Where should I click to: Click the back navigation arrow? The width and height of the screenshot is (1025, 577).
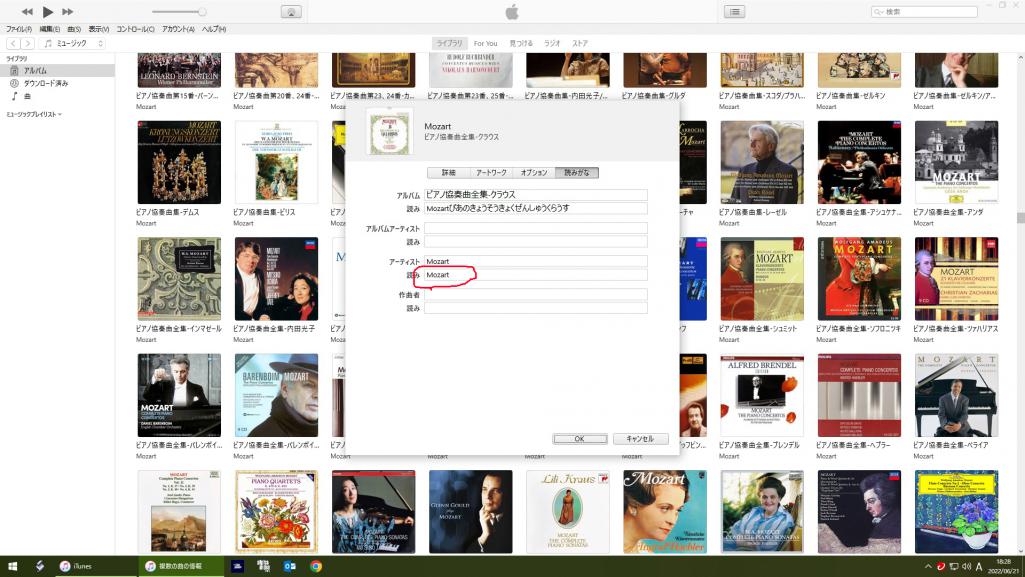pyautogui.click(x=13, y=44)
